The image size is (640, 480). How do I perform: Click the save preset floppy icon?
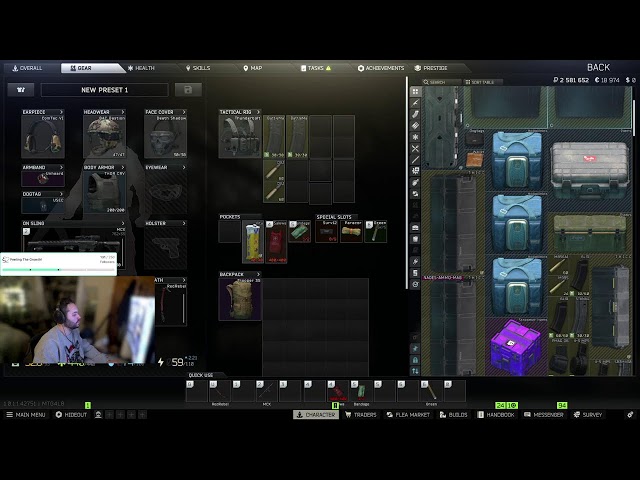[x=188, y=90]
